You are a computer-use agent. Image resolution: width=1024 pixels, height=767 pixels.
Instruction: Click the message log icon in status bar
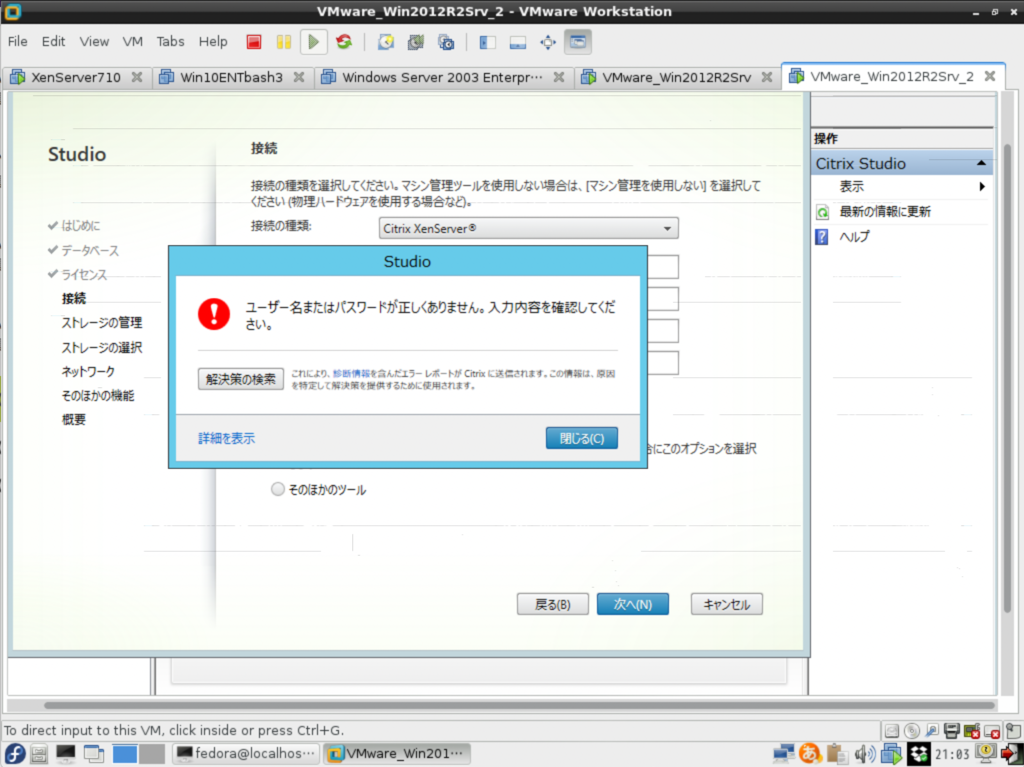(x=1013, y=730)
